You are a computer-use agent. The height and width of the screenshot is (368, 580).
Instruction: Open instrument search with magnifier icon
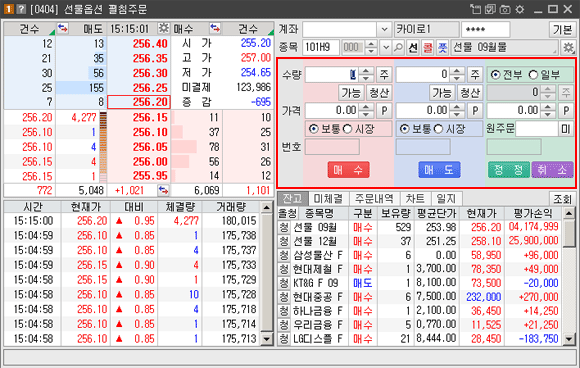click(x=398, y=47)
